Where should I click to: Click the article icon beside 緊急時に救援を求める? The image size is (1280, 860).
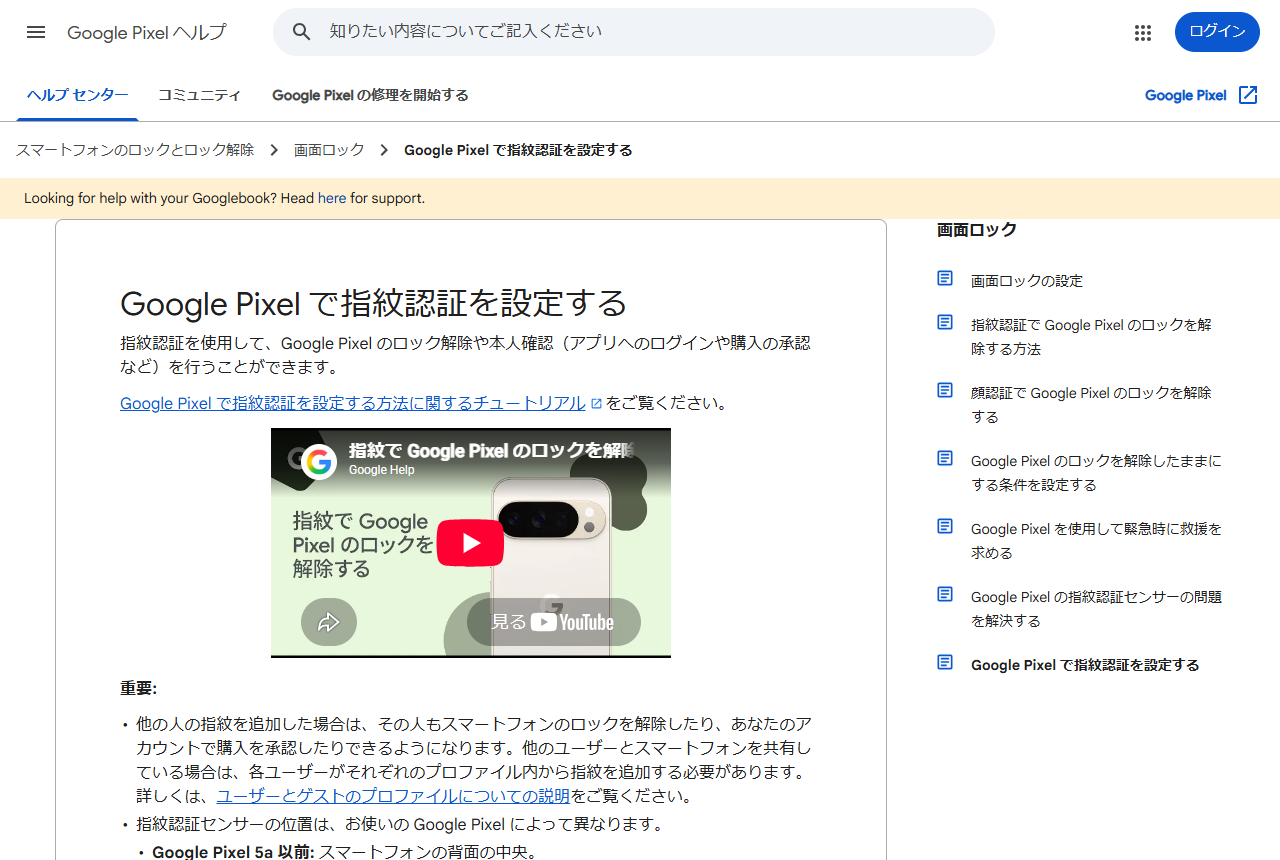[x=945, y=526]
